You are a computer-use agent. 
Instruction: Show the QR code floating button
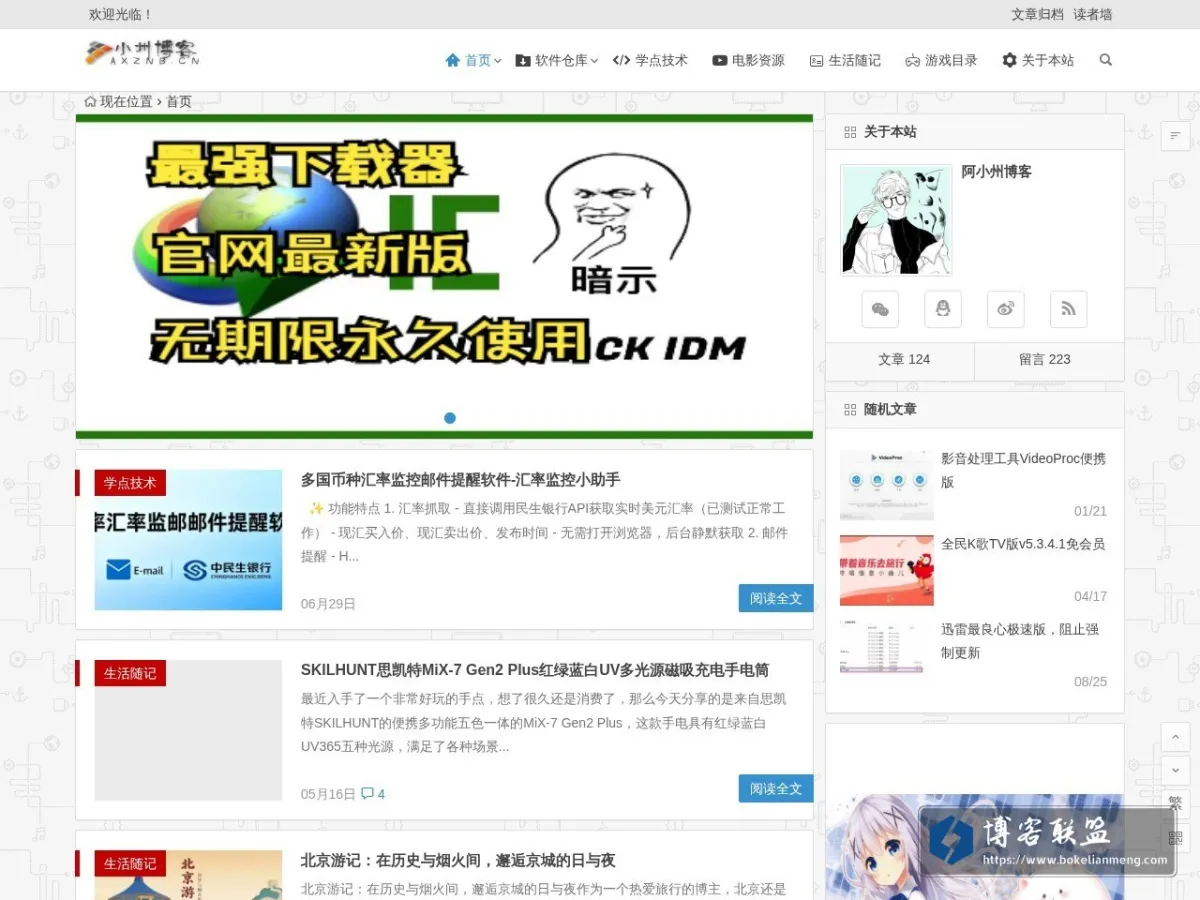coord(1175,838)
